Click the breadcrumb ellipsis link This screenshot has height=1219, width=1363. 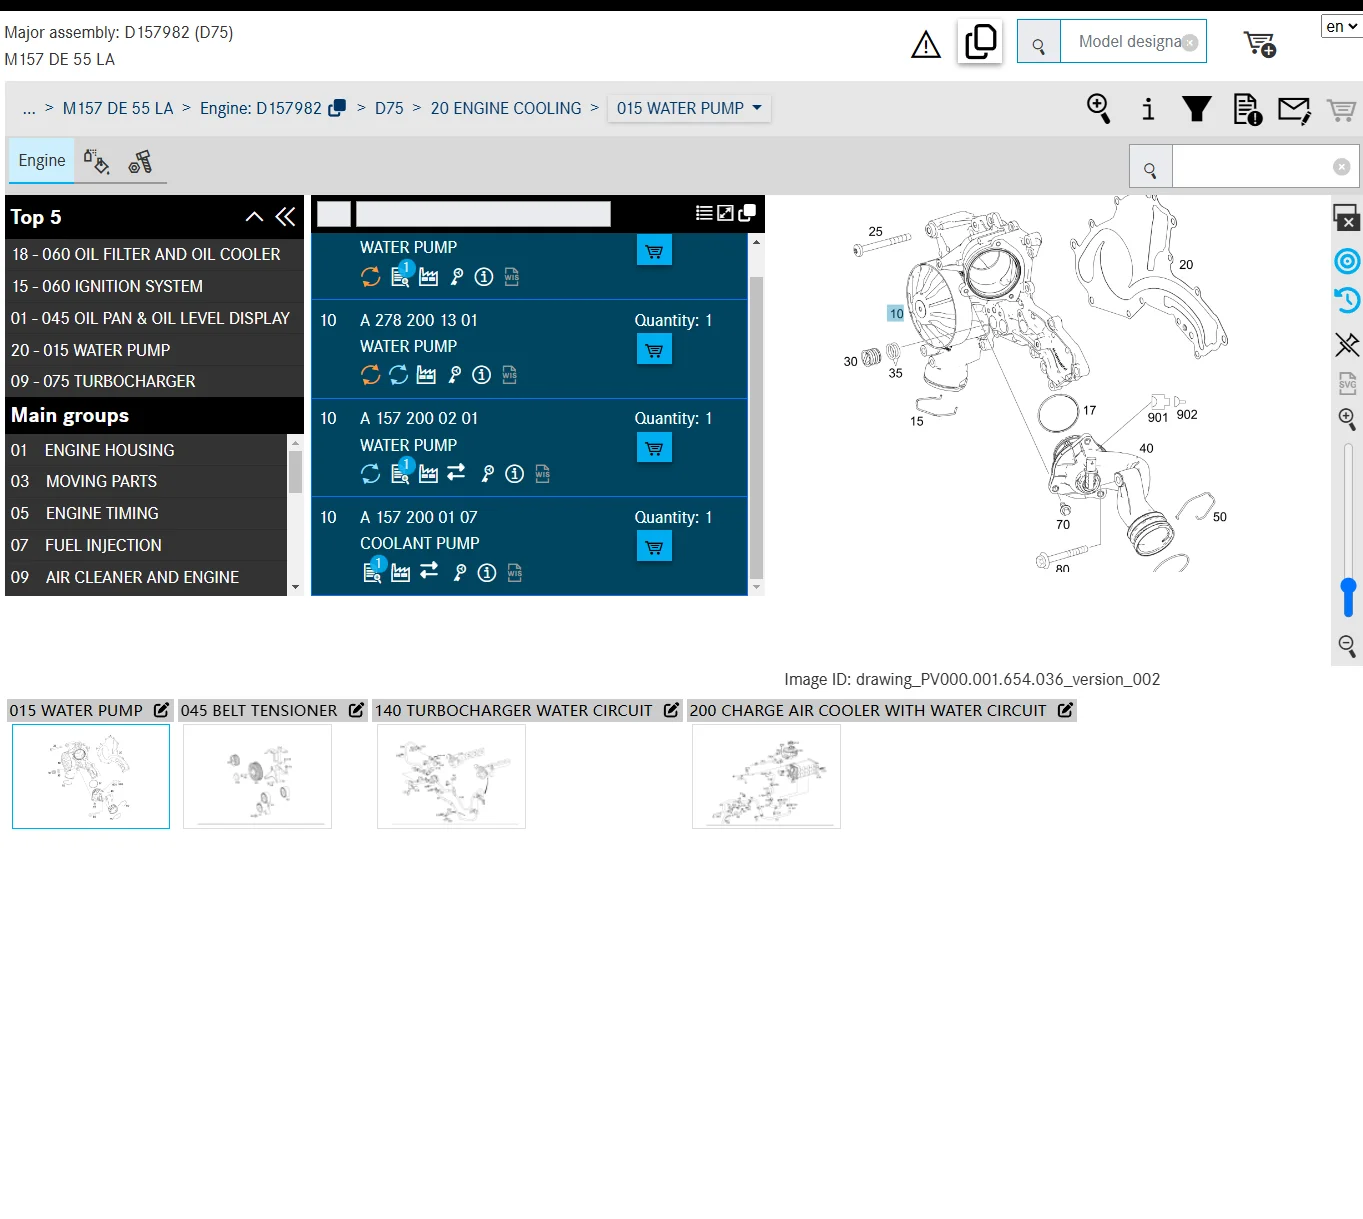click(x=29, y=108)
